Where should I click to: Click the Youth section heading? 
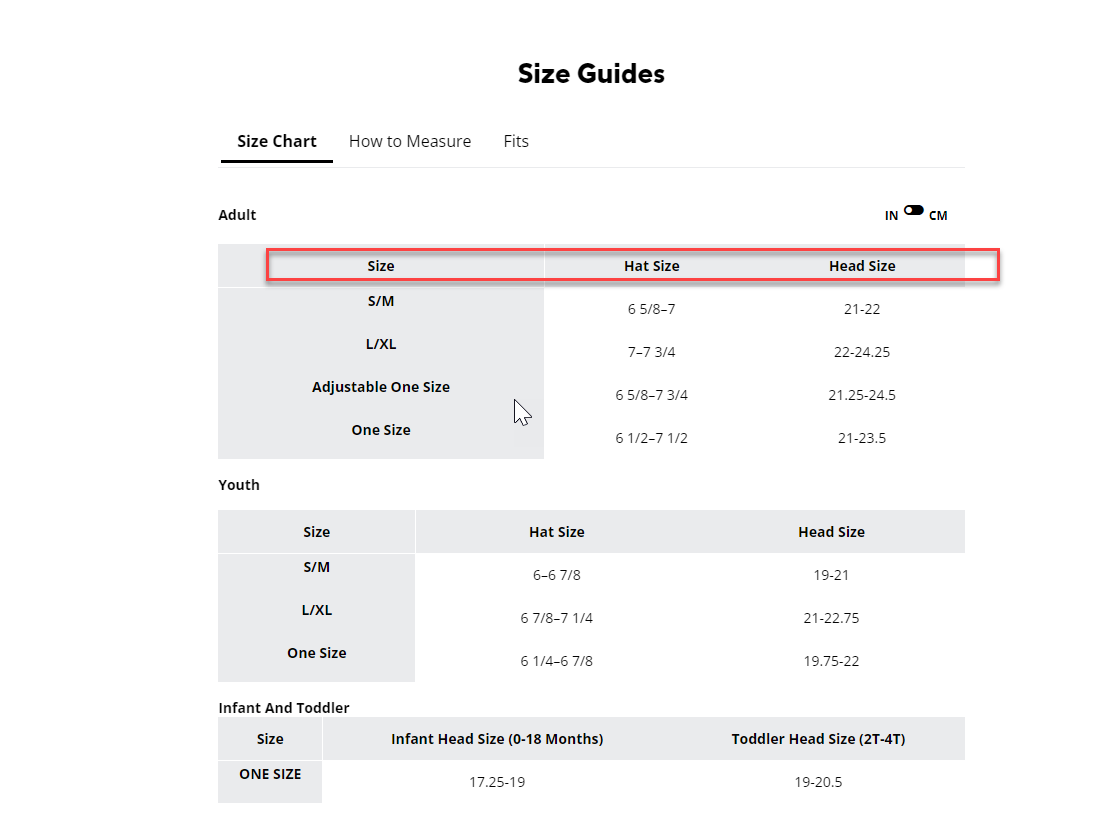[239, 485]
